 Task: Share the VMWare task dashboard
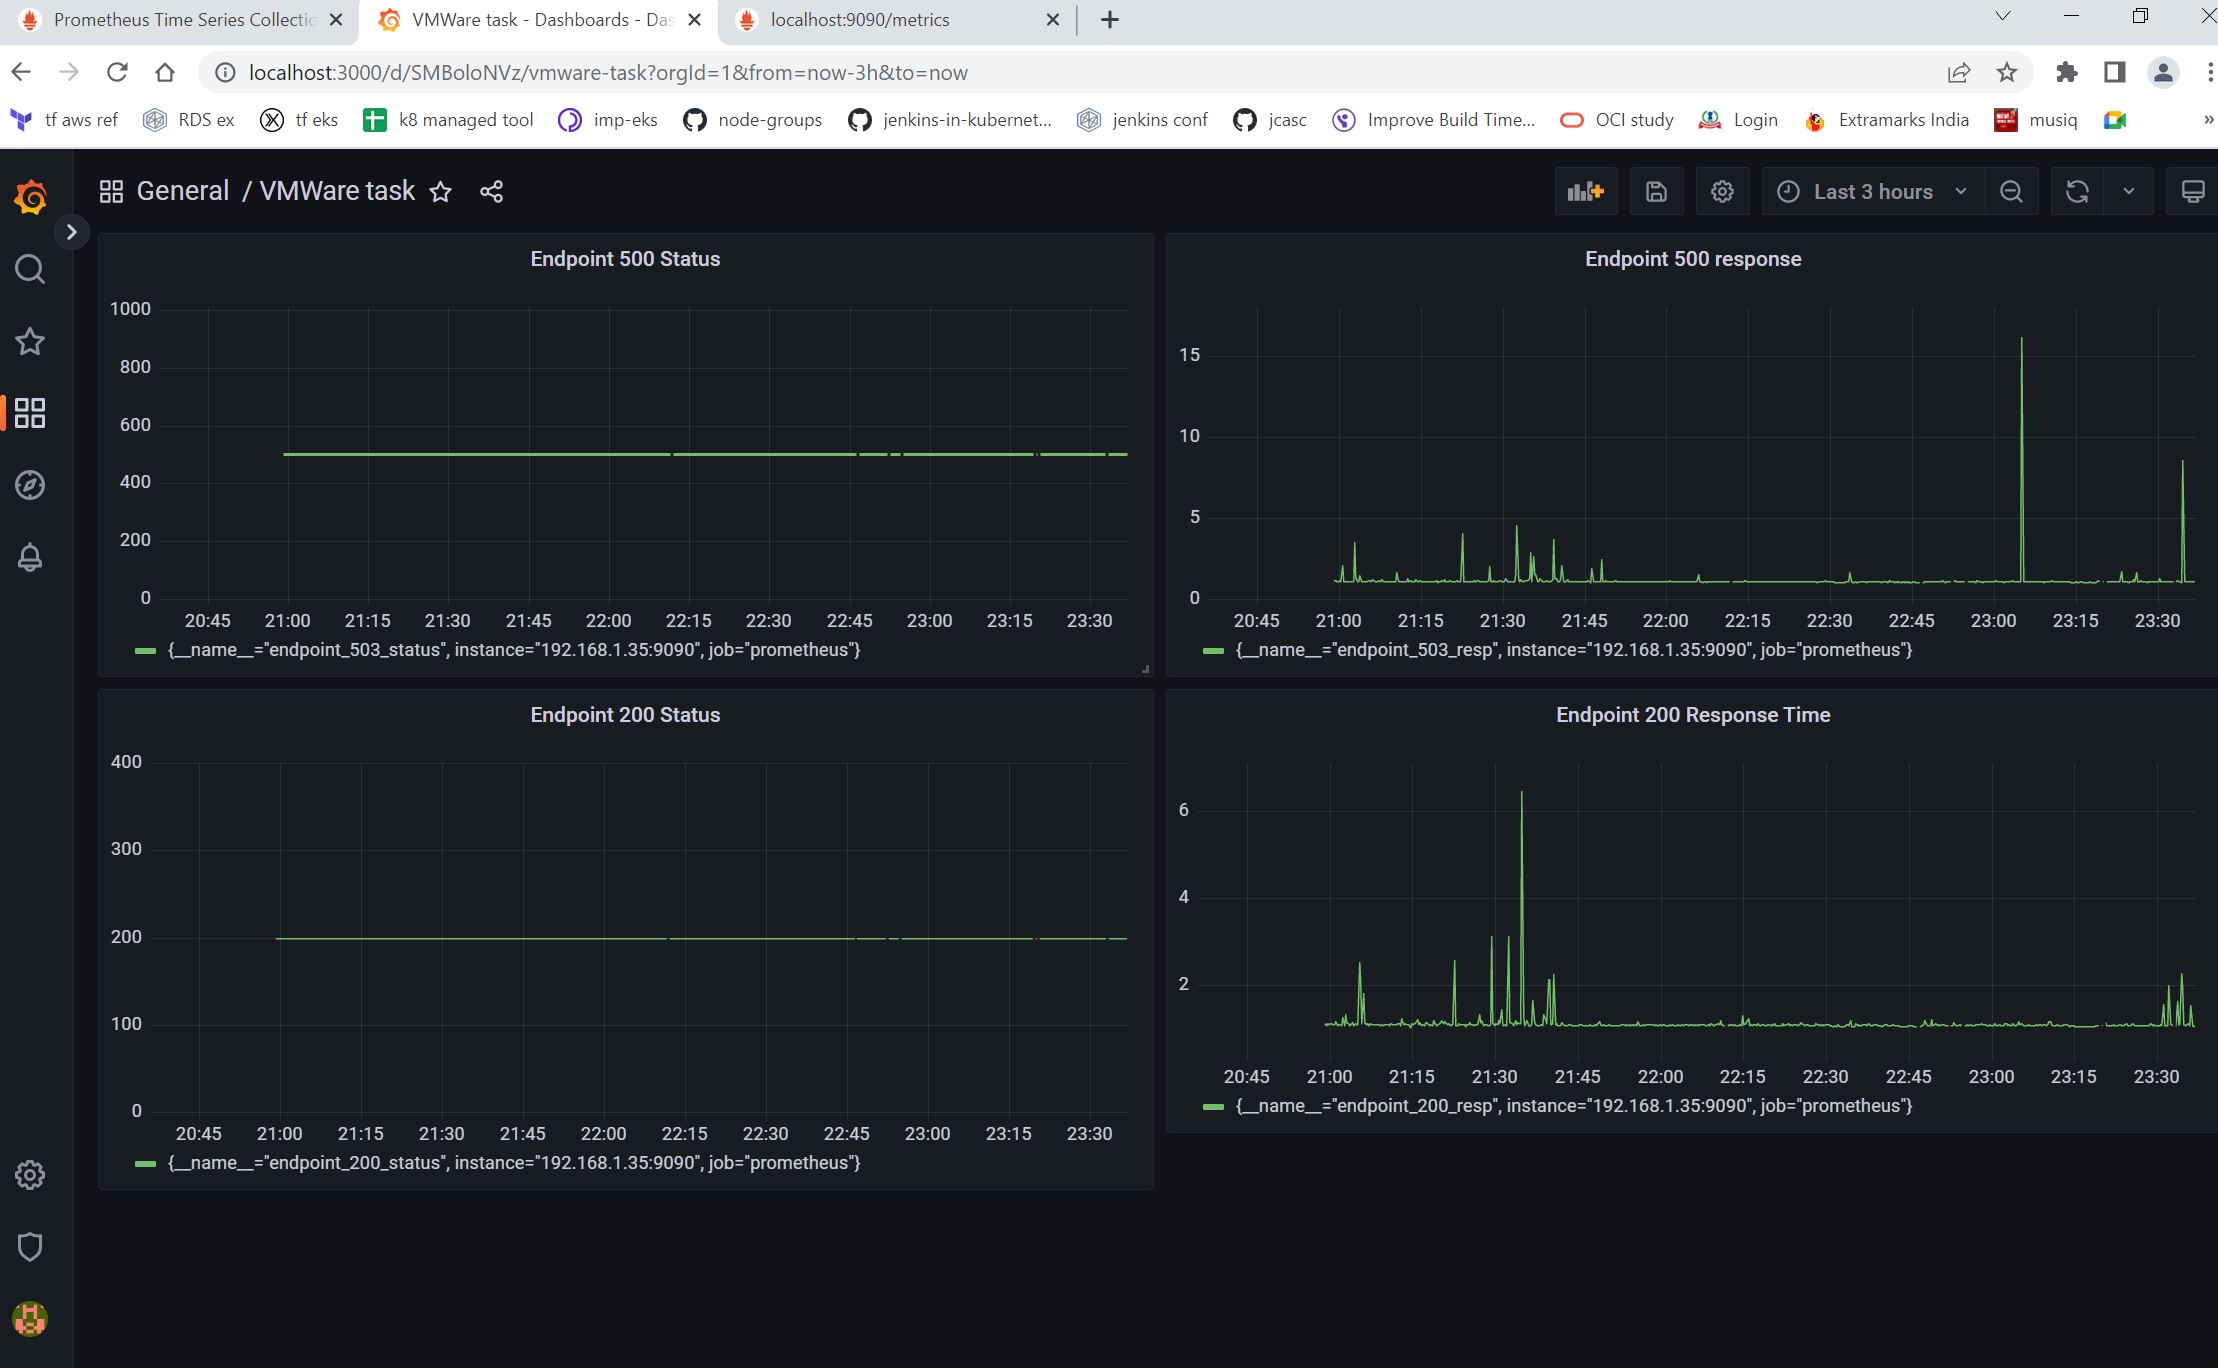pos(491,192)
